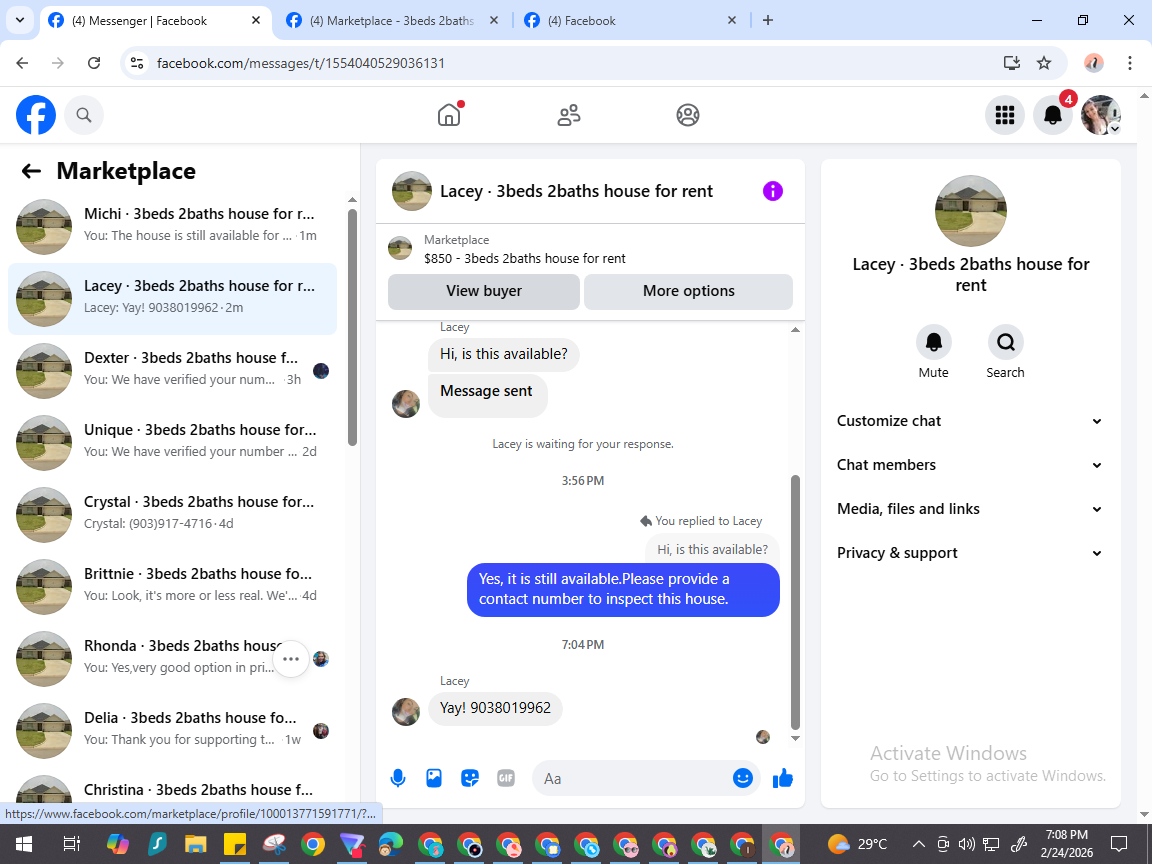Open the taskbar clock showing 7:08 PM
Viewport: 1152px width, 864px height.
tap(1067, 844)
